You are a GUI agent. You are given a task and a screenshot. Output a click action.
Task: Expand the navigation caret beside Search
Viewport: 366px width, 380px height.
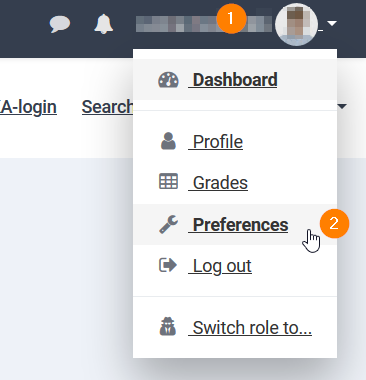[342, 107]
